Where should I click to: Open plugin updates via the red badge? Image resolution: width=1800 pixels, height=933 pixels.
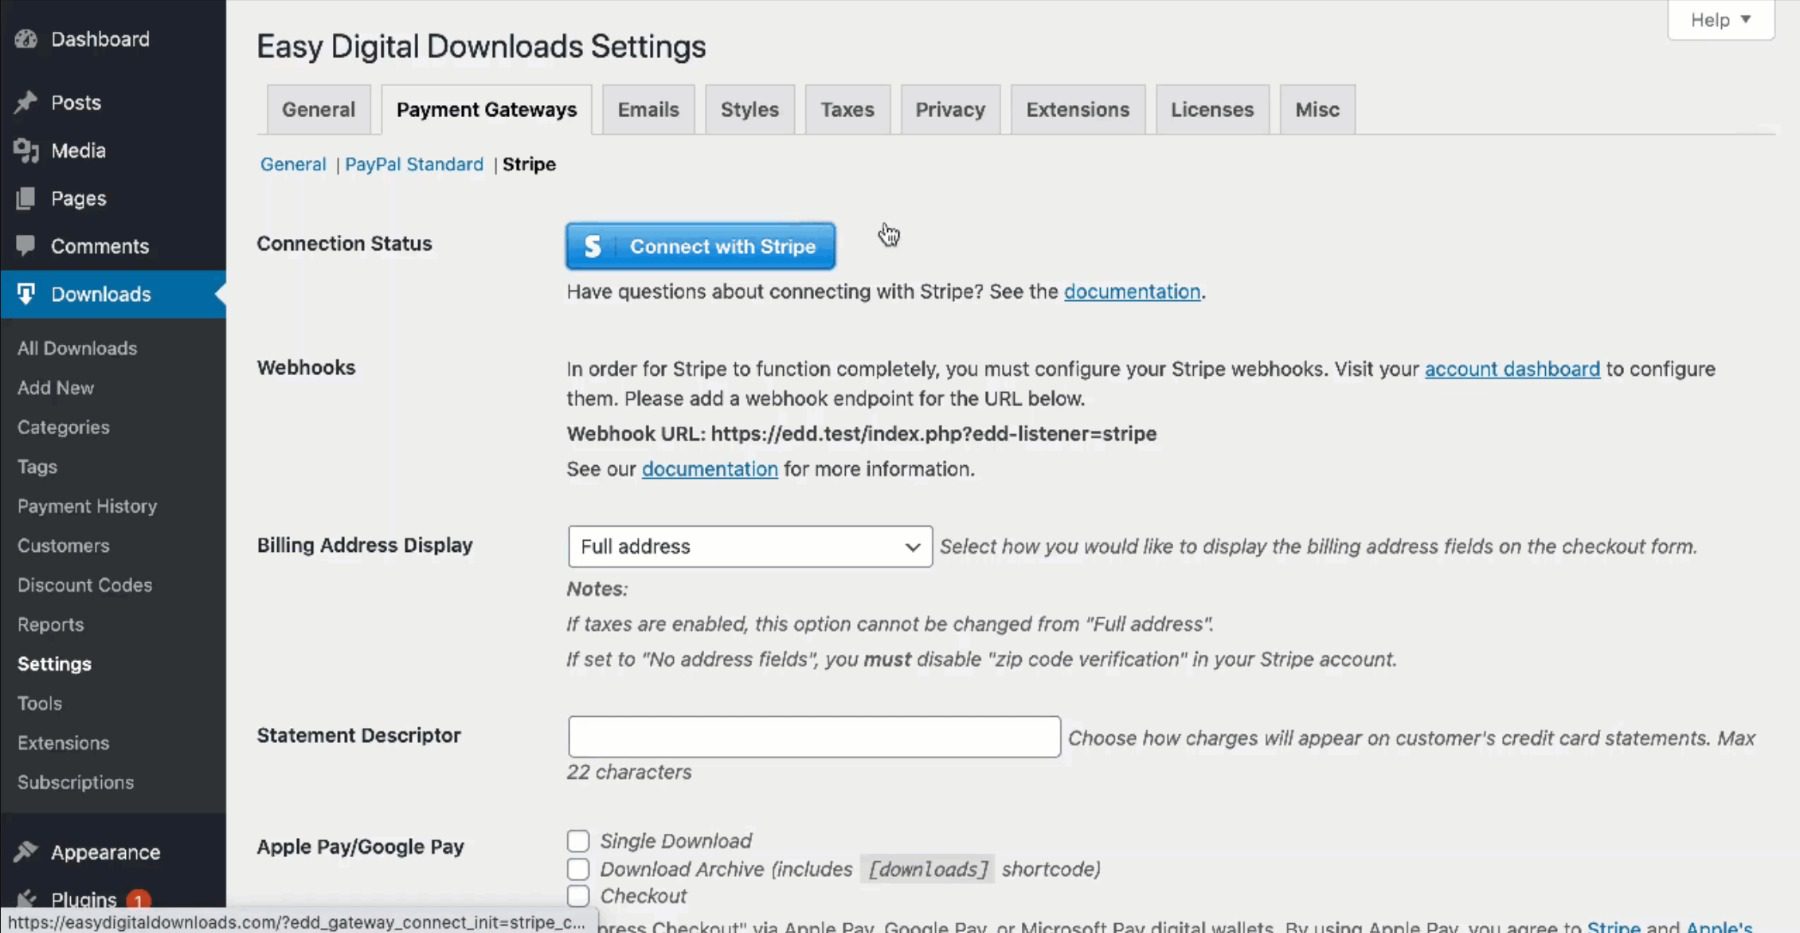[x=139, y=898]
